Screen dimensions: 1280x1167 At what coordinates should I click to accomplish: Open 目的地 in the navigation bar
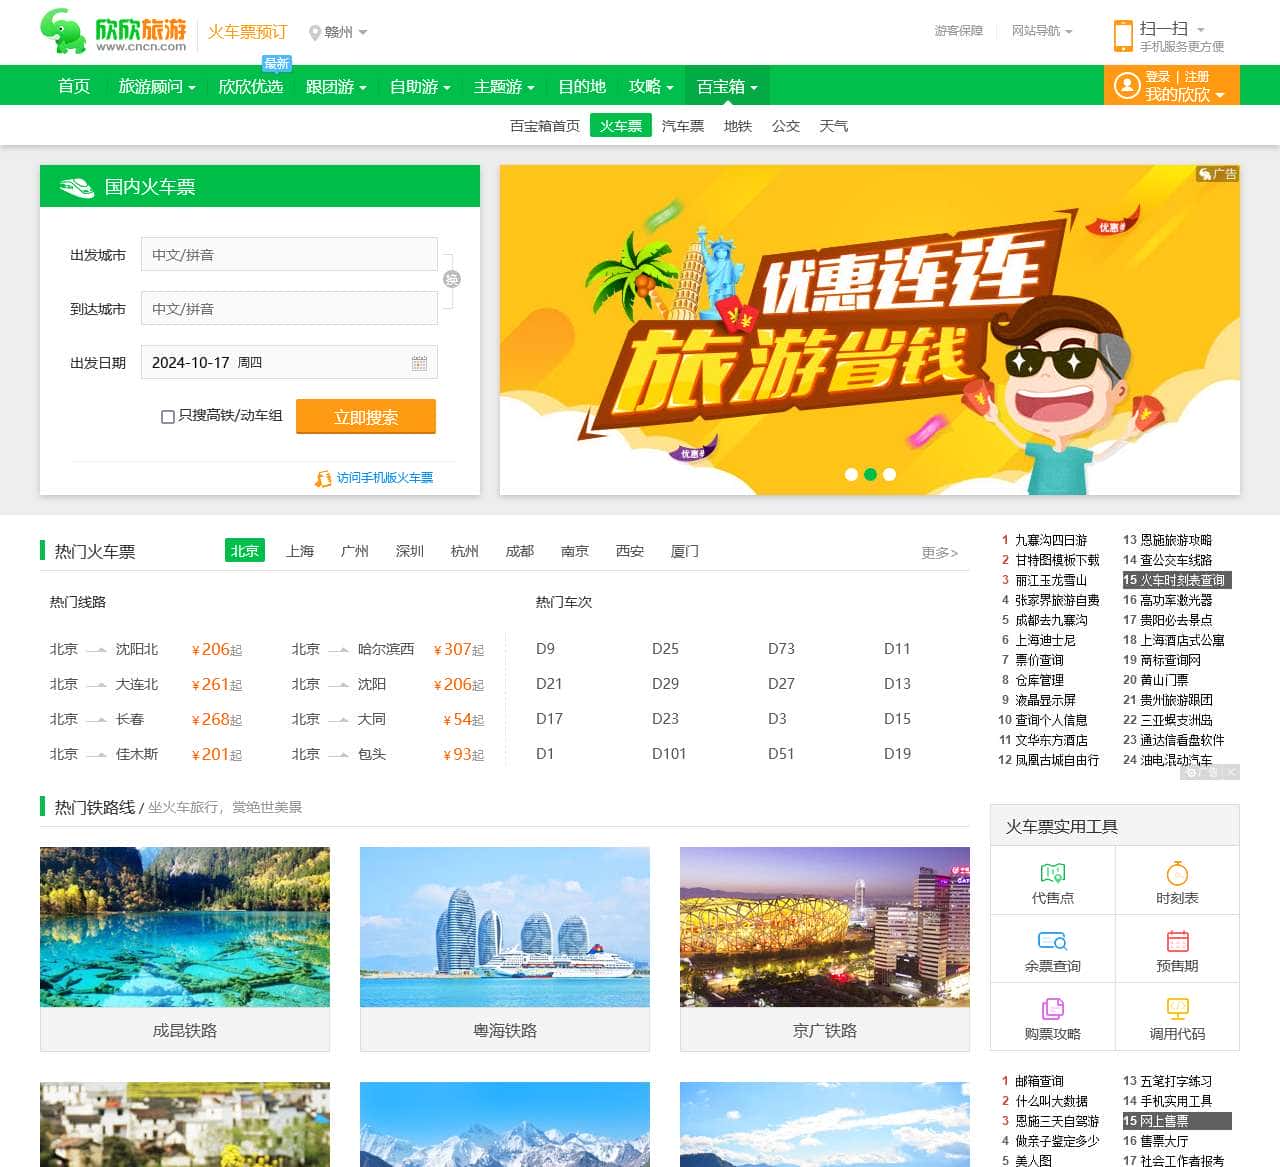[x=582, y=87]
